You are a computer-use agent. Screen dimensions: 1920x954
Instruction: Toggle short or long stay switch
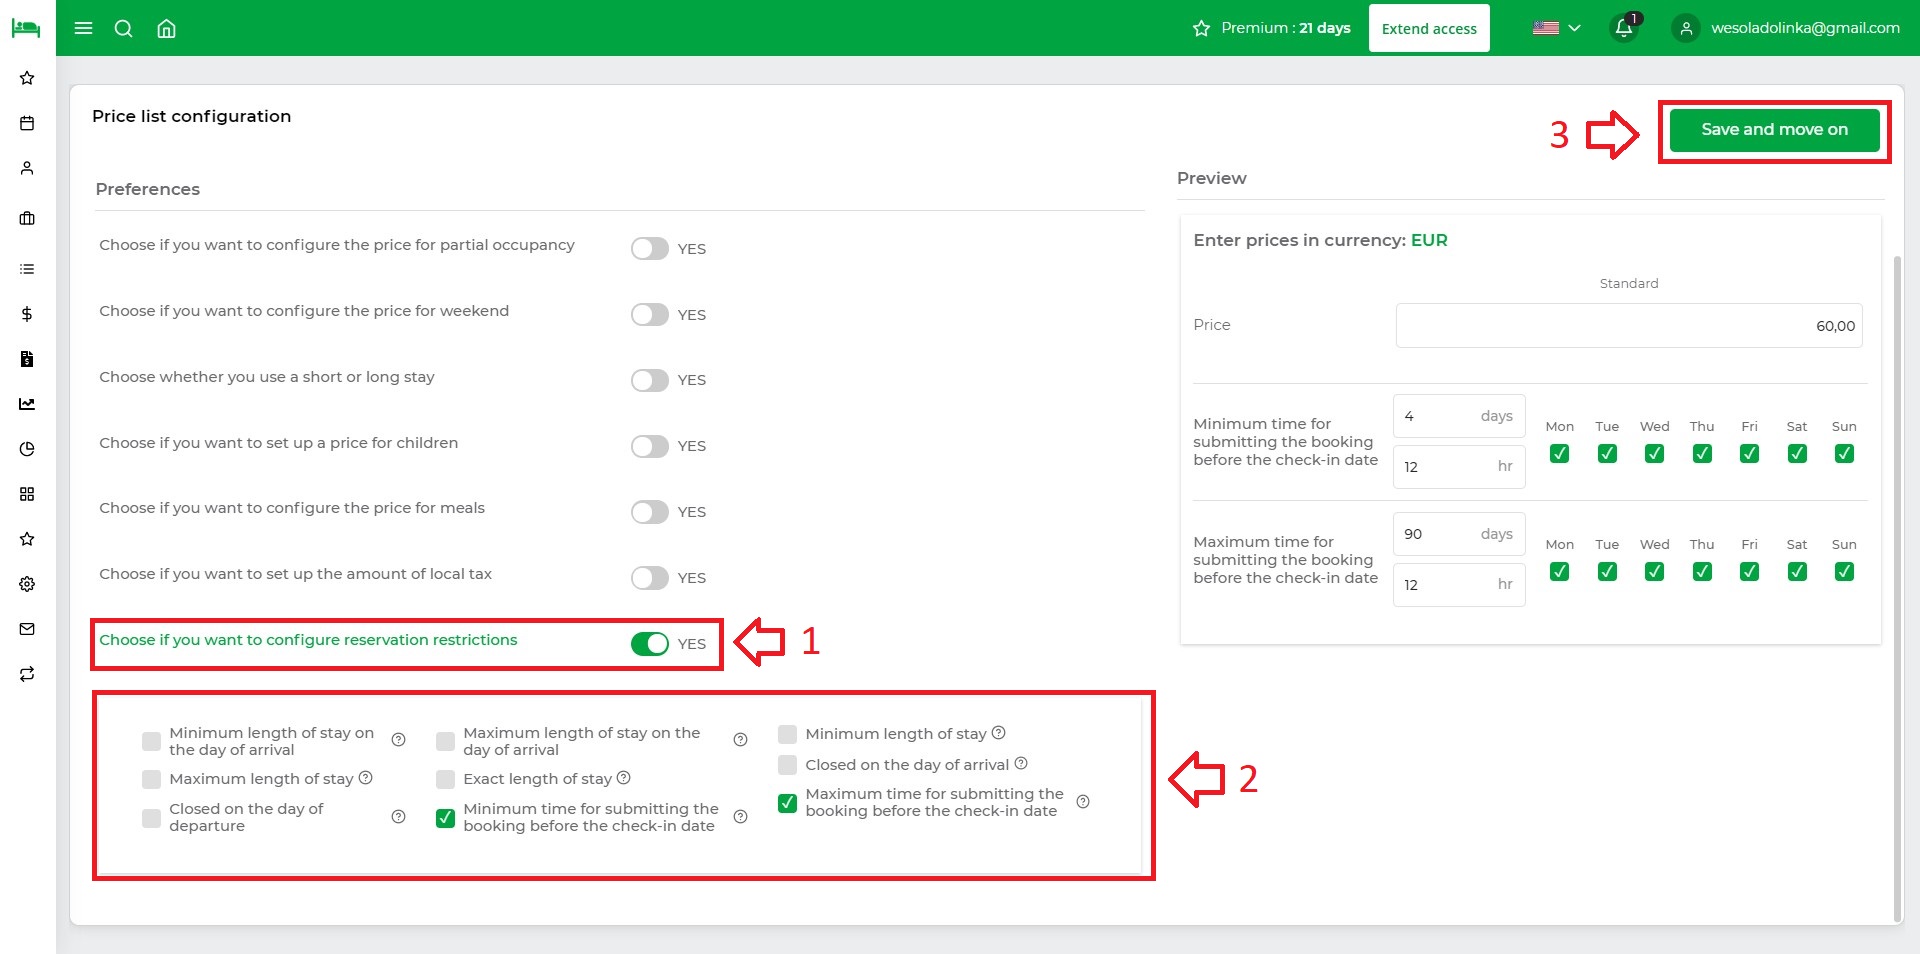coord(650,380)
